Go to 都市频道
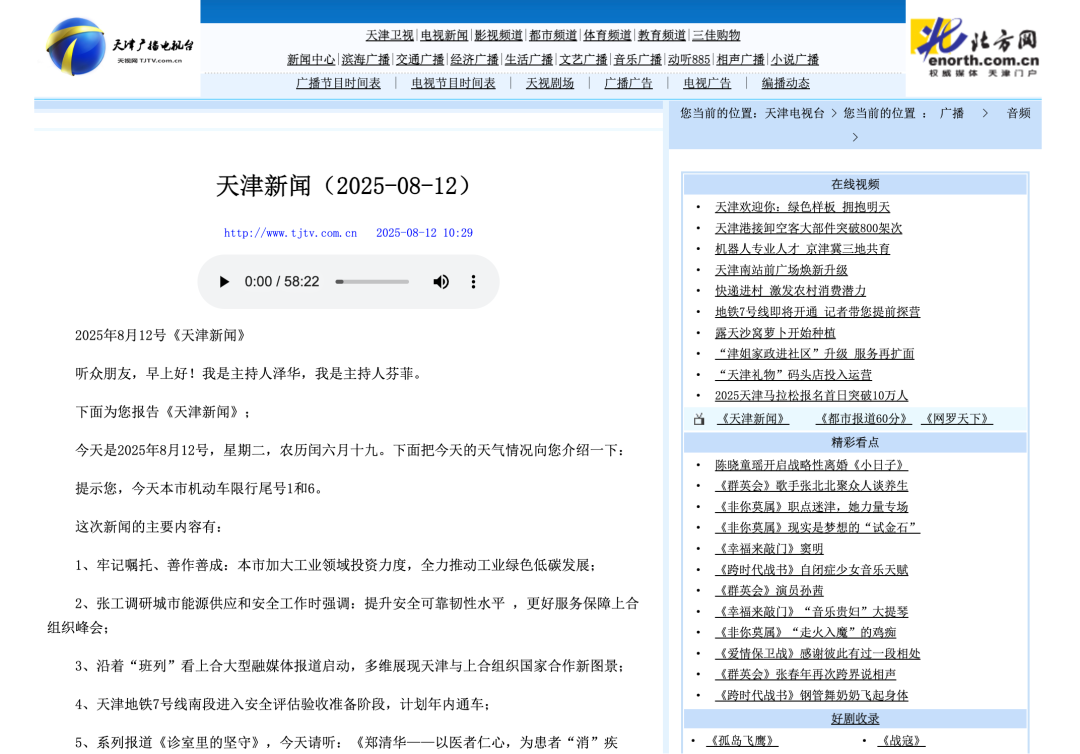This screenshot has width=1080, height=754. (x=553, y=35)
